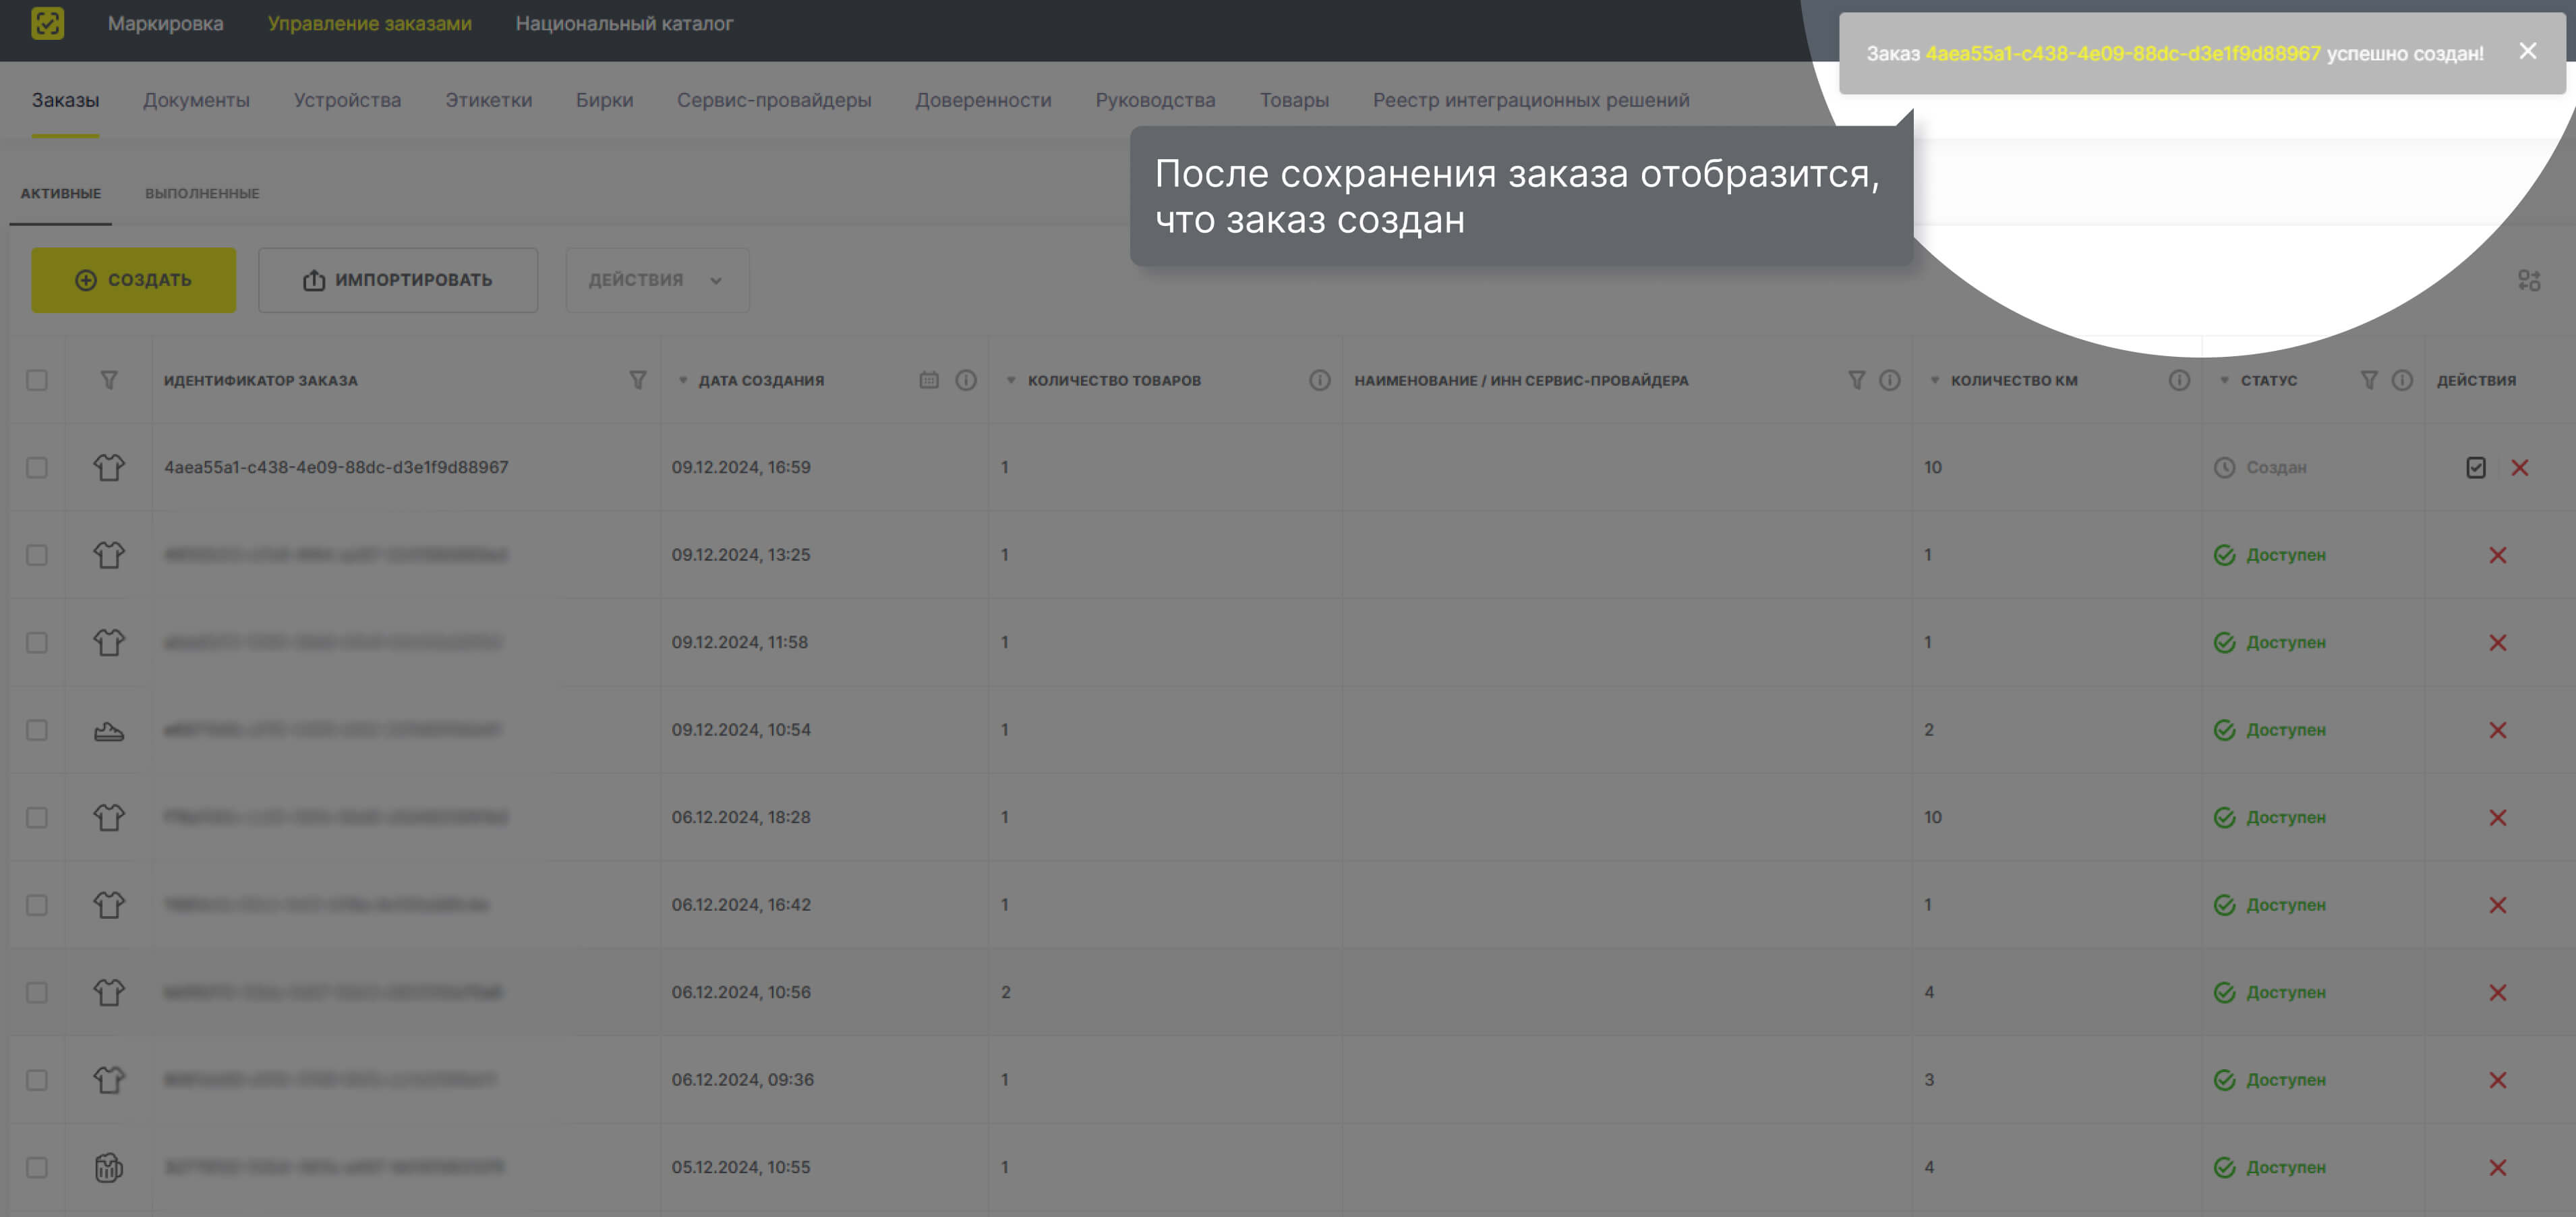This screenshot has width=2576, height=1217.
Task: Open the filter funnel for ИДЕНТИФИКАТОР ЗАКАЗА column
Action: coord(637,380)
